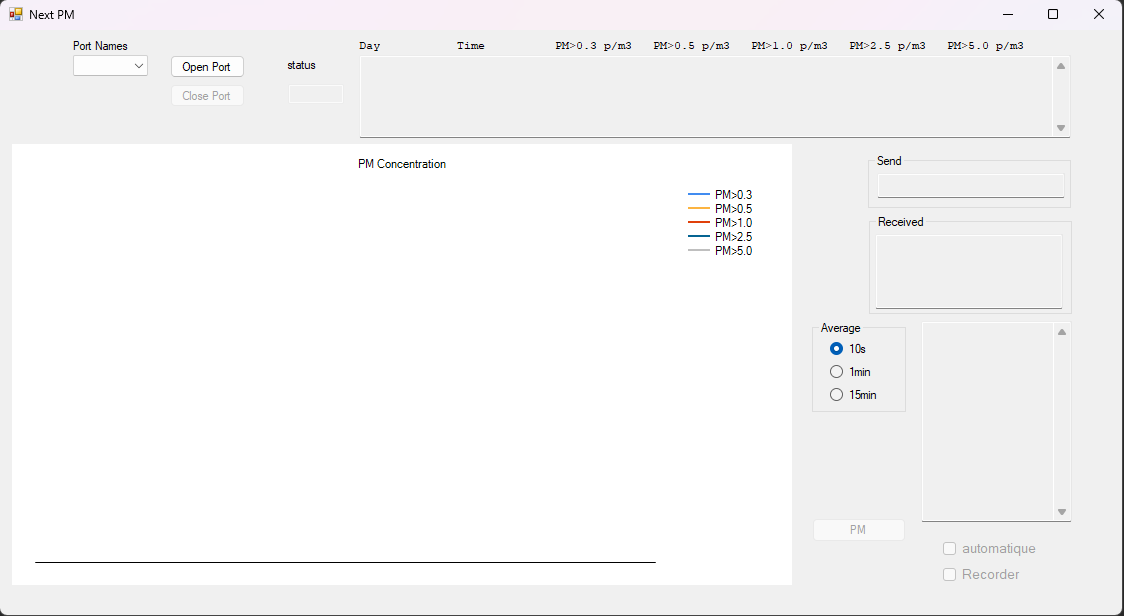Select the 10s average radio button

pyautogui.click(x=837, y=349)
